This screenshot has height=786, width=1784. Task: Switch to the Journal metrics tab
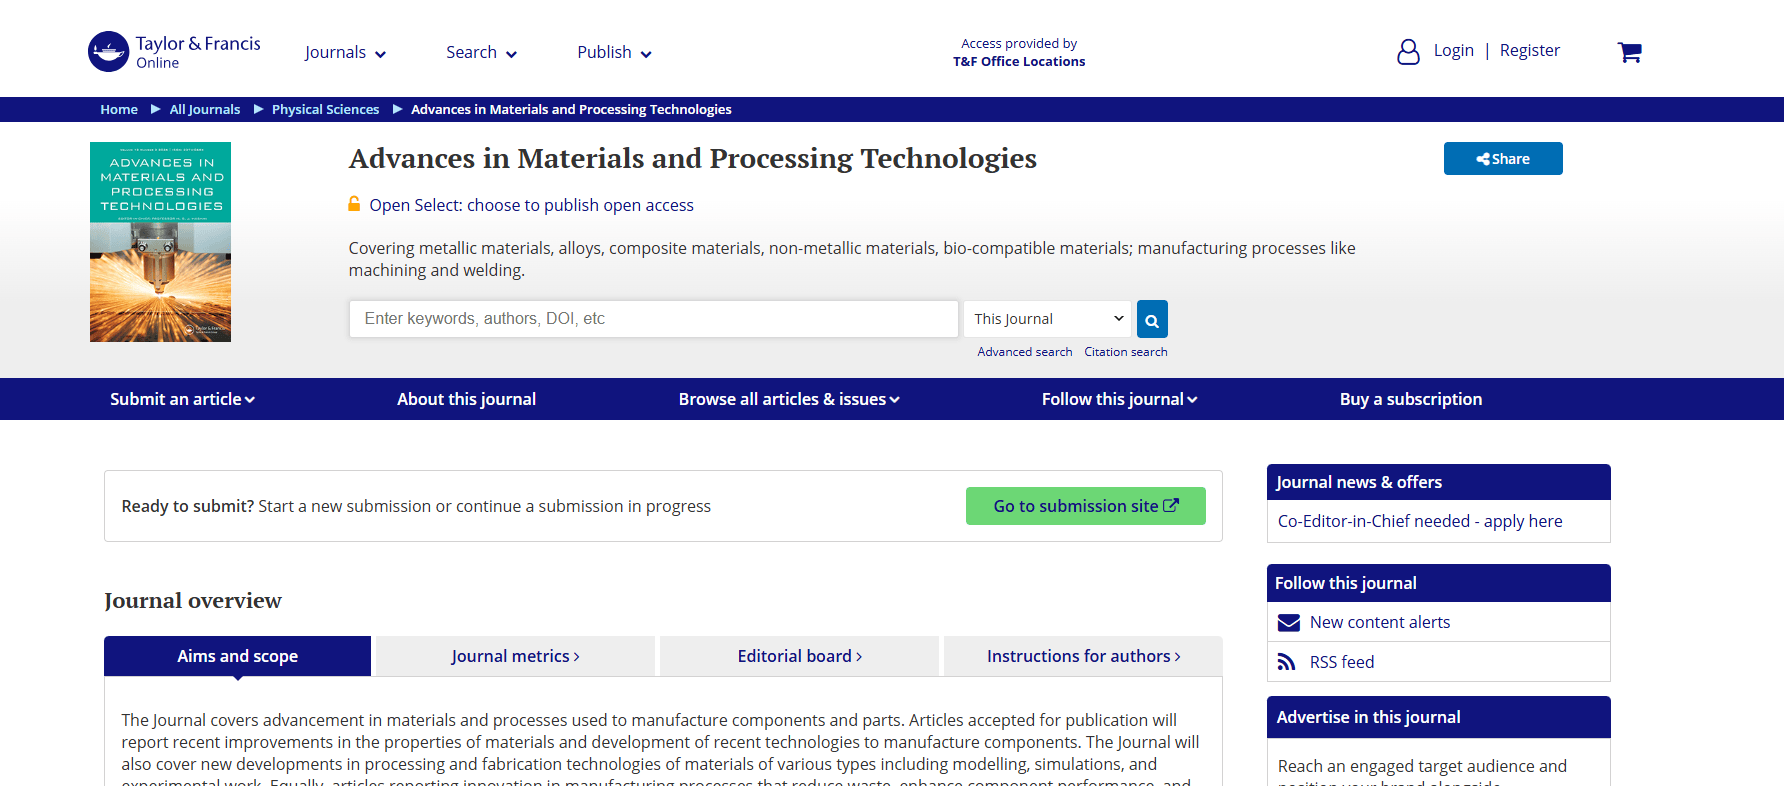pyautogui.click(x=515, y=656)
